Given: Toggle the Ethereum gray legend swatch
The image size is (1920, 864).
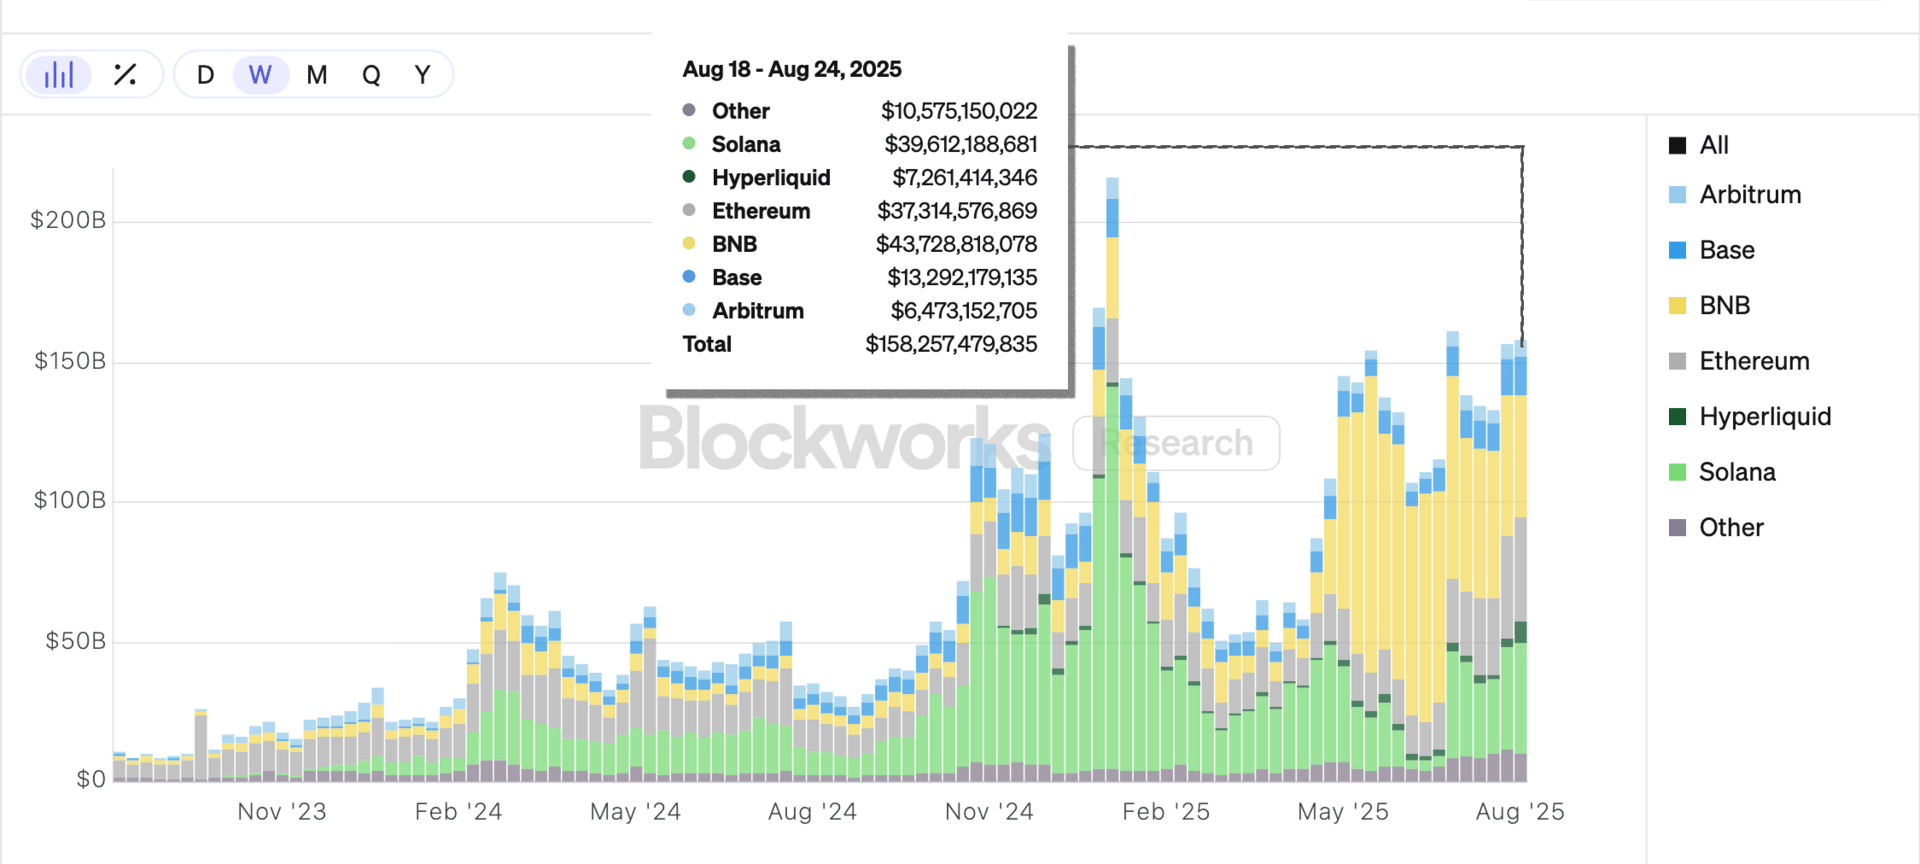Looking at the screenshot, I should 1678,361.
